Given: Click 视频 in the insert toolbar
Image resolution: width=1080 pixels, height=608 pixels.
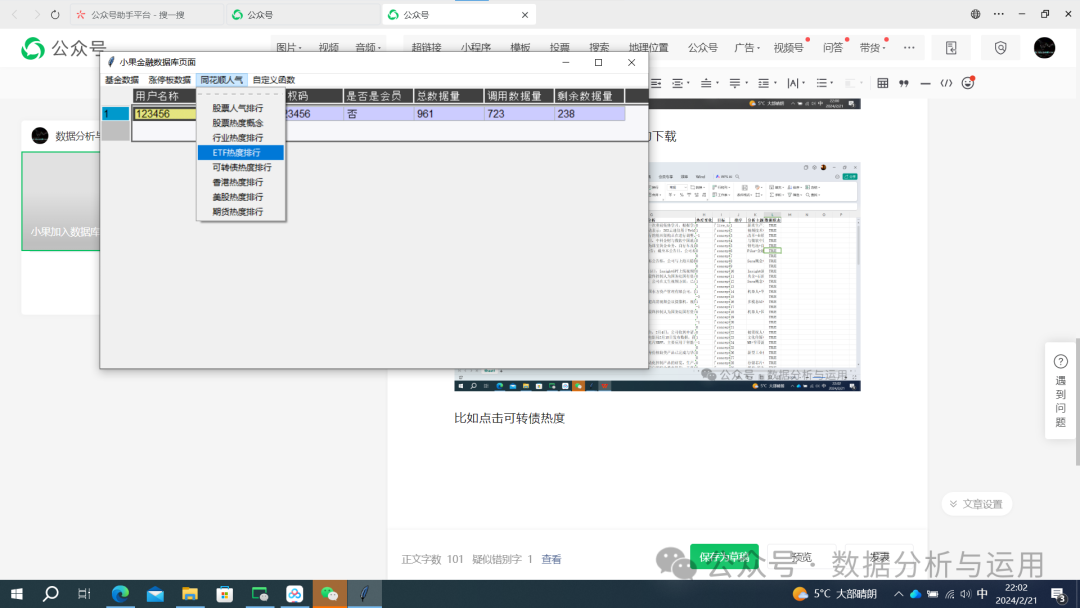Looking at the screenshot, I should tap(329, 48).
